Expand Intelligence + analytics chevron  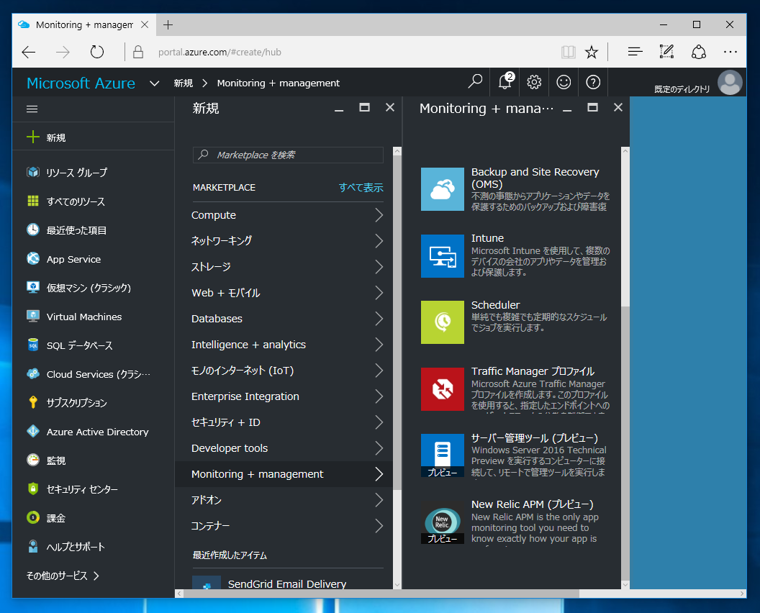click(x=379, y=345)
